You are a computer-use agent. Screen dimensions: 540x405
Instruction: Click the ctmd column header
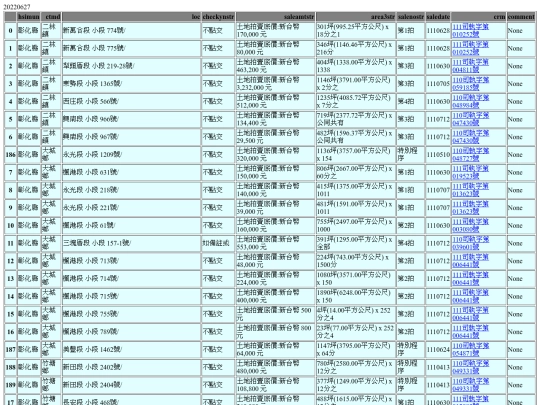(x=51, y=17)
